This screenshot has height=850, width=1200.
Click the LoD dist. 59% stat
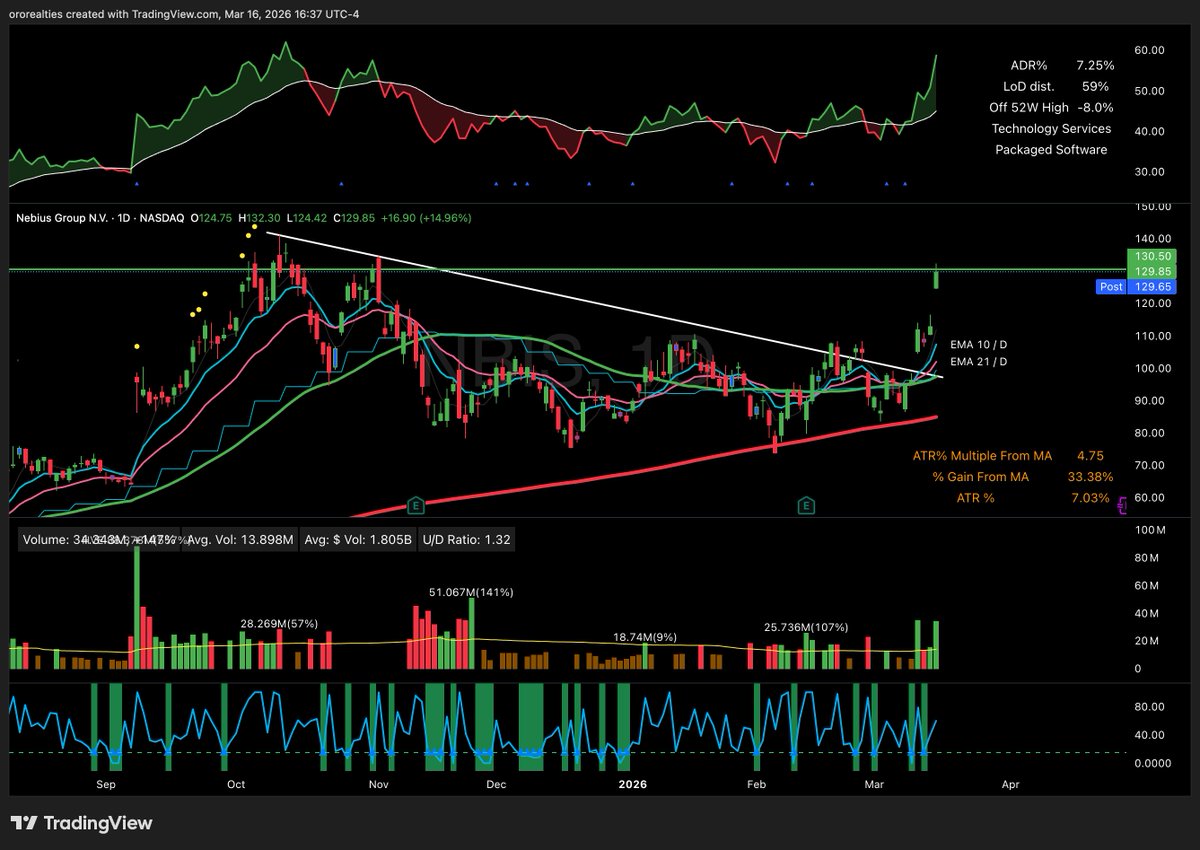click(1058, 86)
